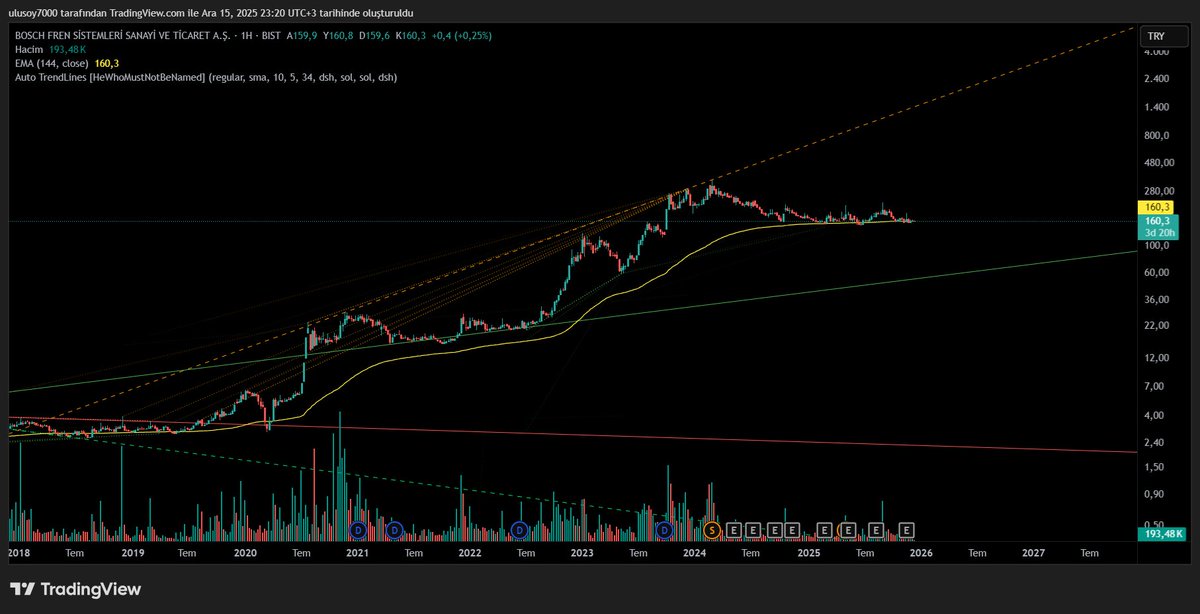The height and width of the screenshot is (614, 1200).
Task: Click the 1.400 price axis level
Action: tap(1157, 107)
